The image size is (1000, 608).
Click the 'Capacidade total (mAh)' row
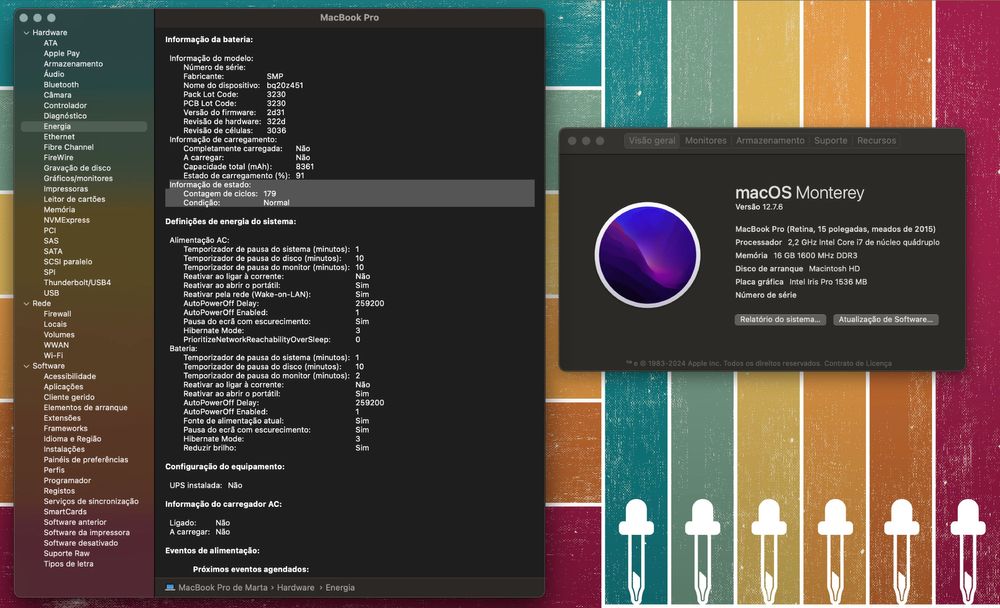click(249, 167)
